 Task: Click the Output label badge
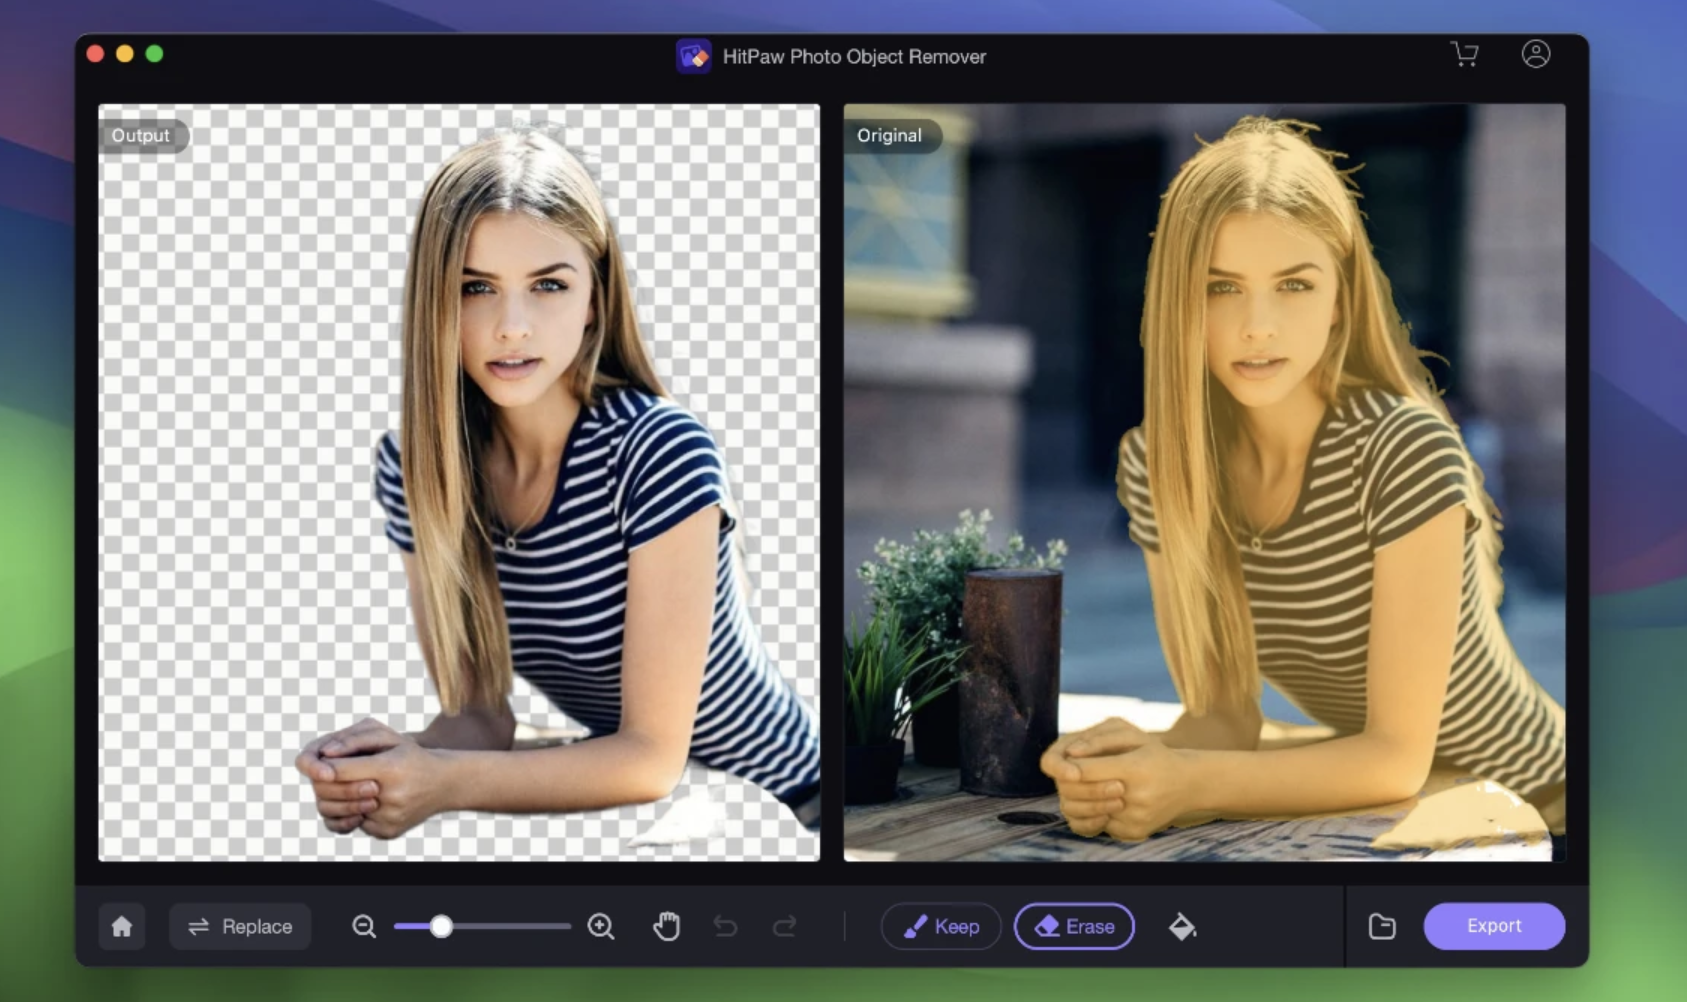pos(141,136)
